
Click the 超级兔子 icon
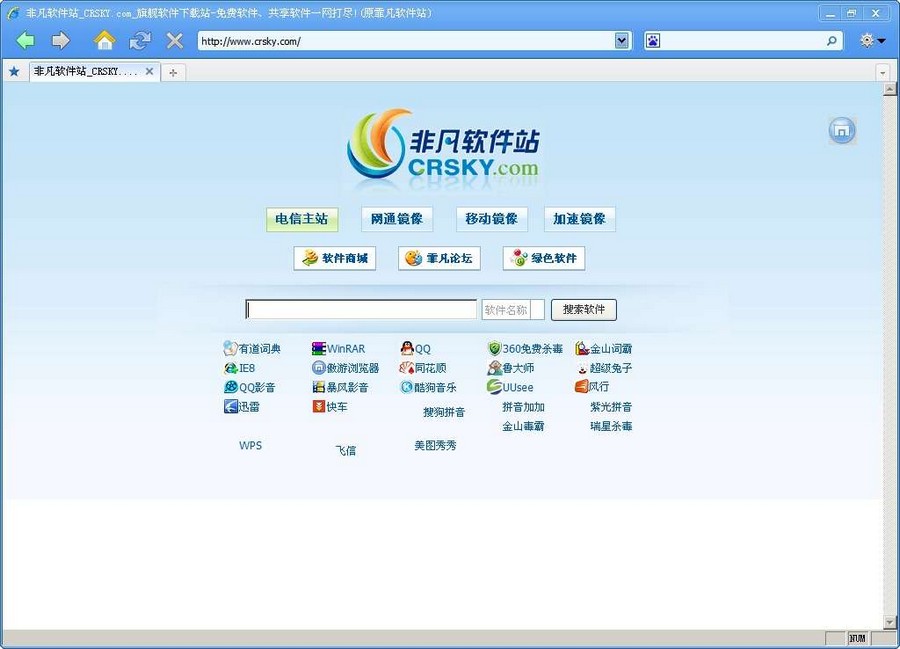(582, 368)
